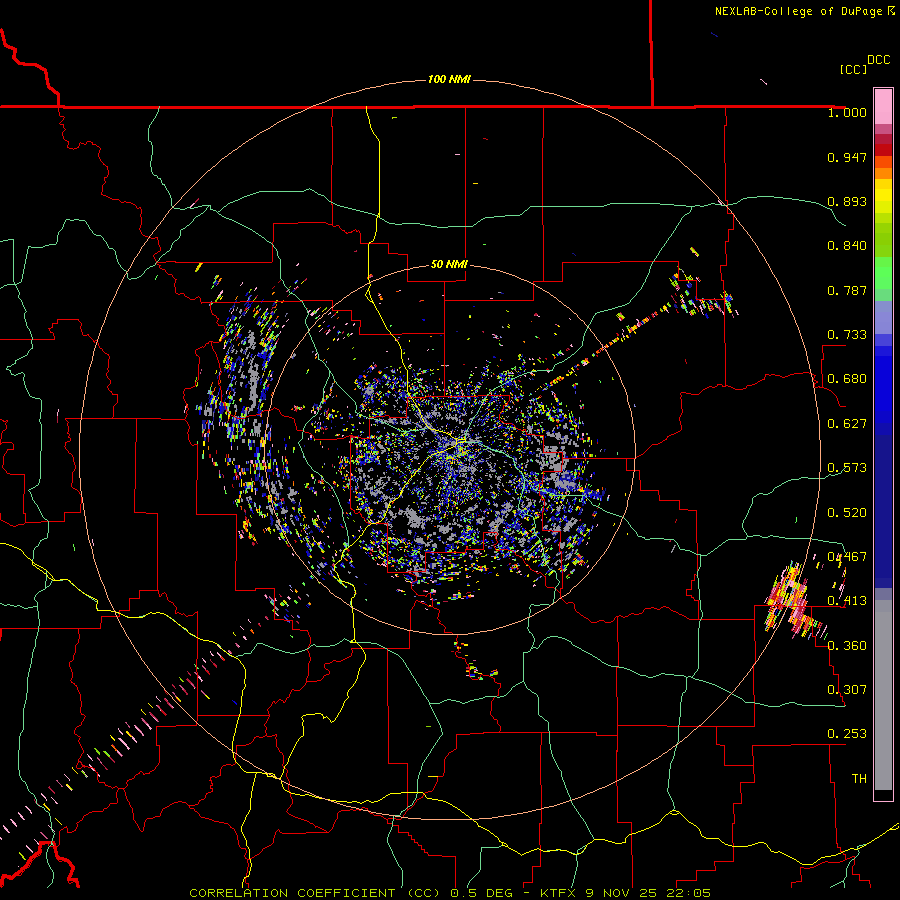Click the TH threshold label on the legend
The width and height of the screenshot is (900, 900).
[859, 779]
